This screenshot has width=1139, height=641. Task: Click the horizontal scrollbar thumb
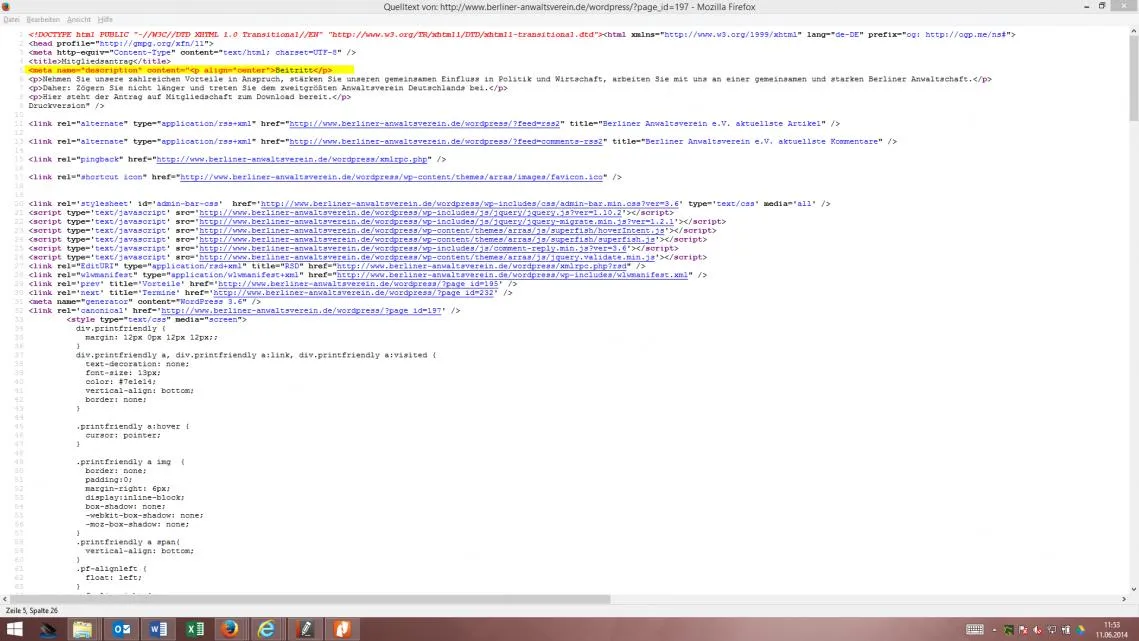point(310,600)
